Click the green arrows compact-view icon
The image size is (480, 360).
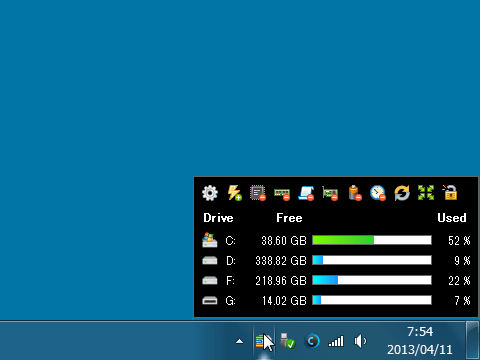(x=426, y=193)
